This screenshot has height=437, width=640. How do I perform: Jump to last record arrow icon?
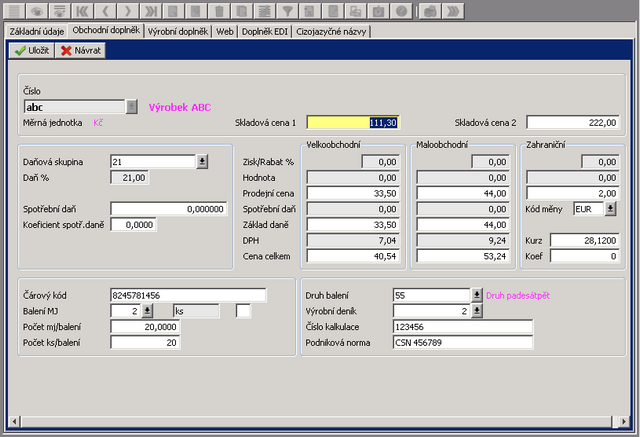(x=152, y=11)
